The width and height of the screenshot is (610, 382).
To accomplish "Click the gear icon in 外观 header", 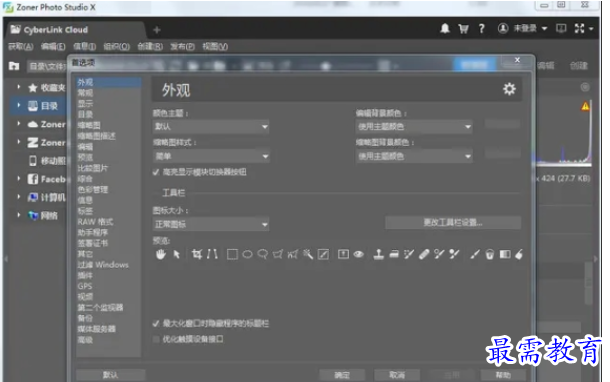I will point(509,89).
